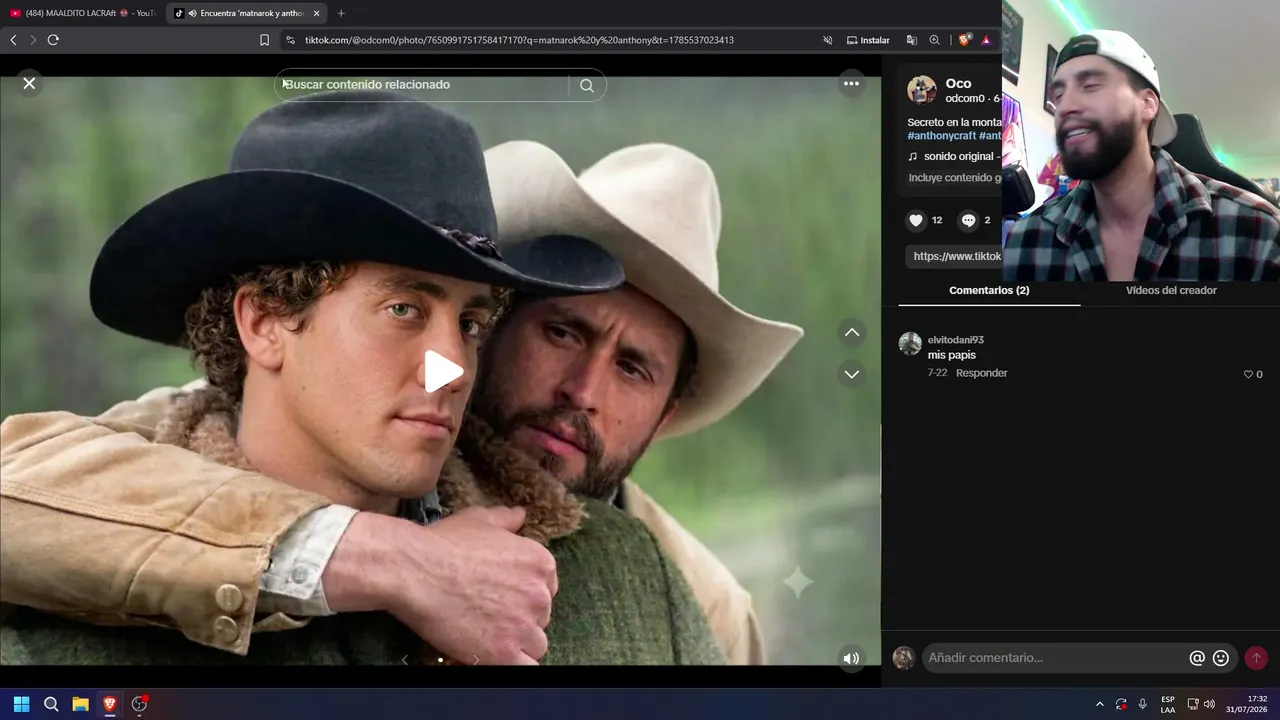Go to next post with down chevron

tap(851, 374)
